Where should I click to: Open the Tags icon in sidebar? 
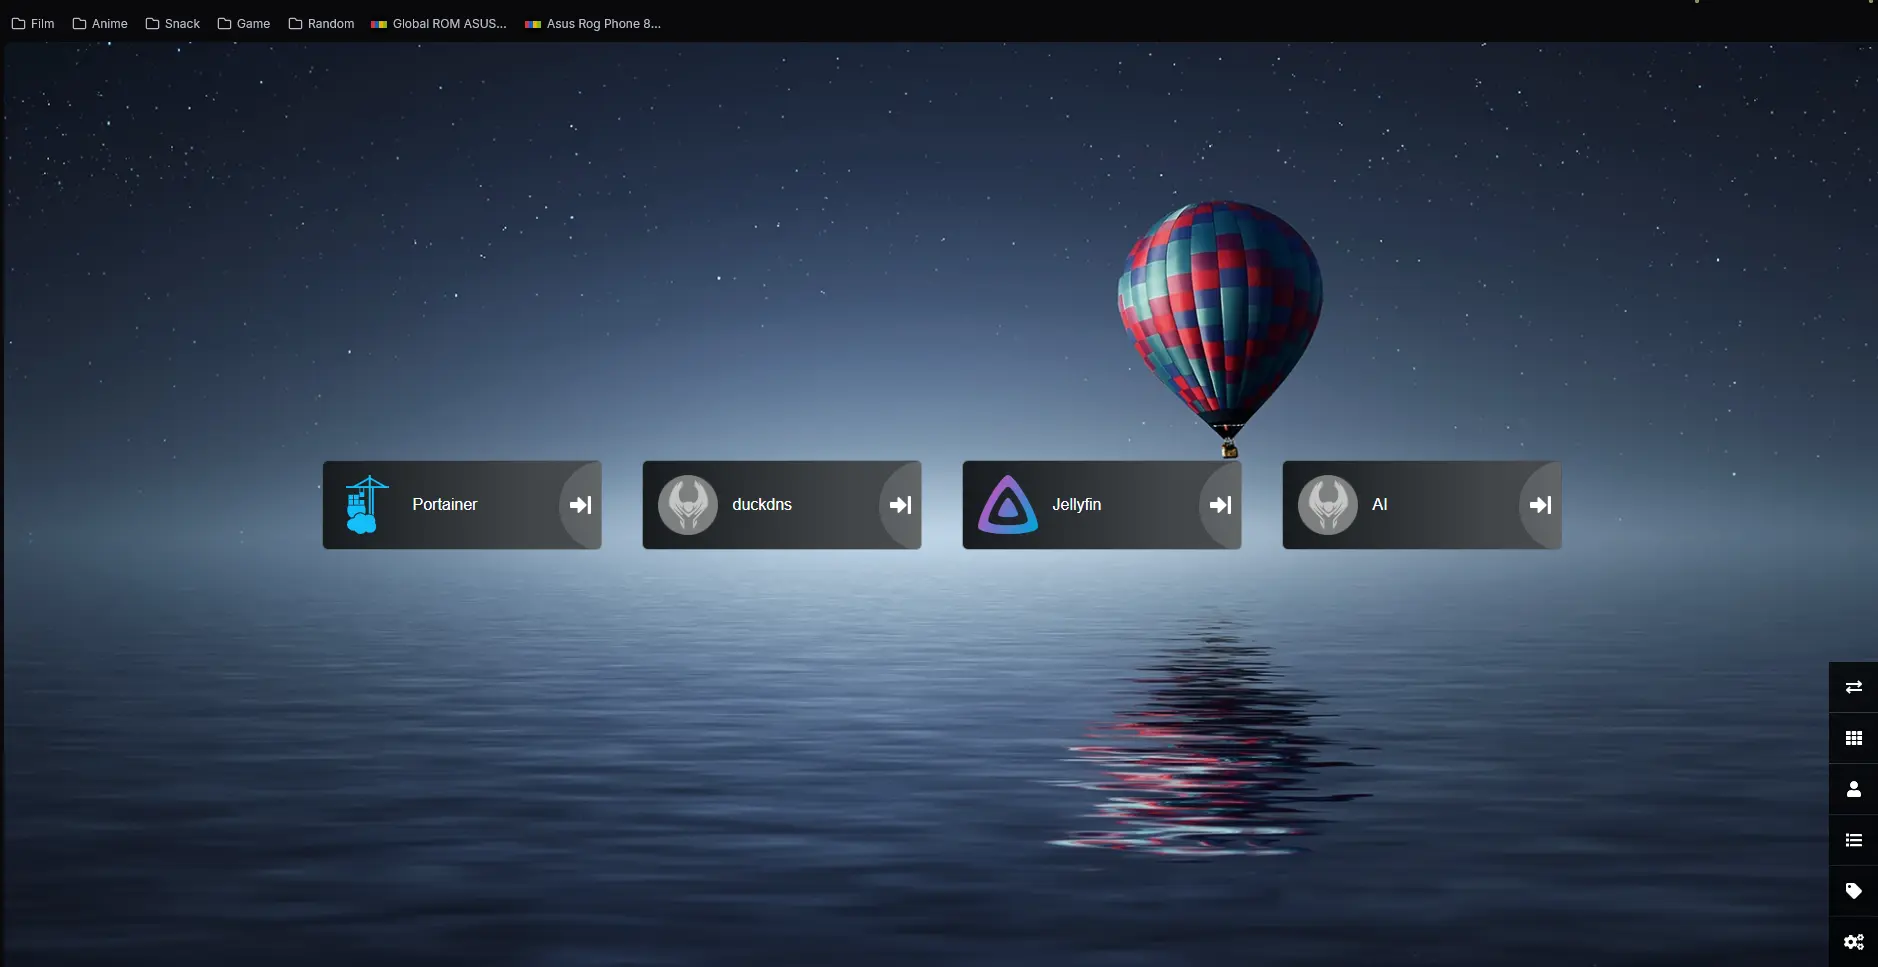point(1853,891)
